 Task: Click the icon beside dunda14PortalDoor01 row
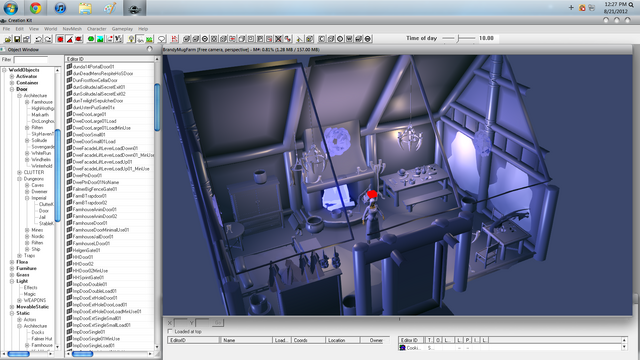coord(69,66)
